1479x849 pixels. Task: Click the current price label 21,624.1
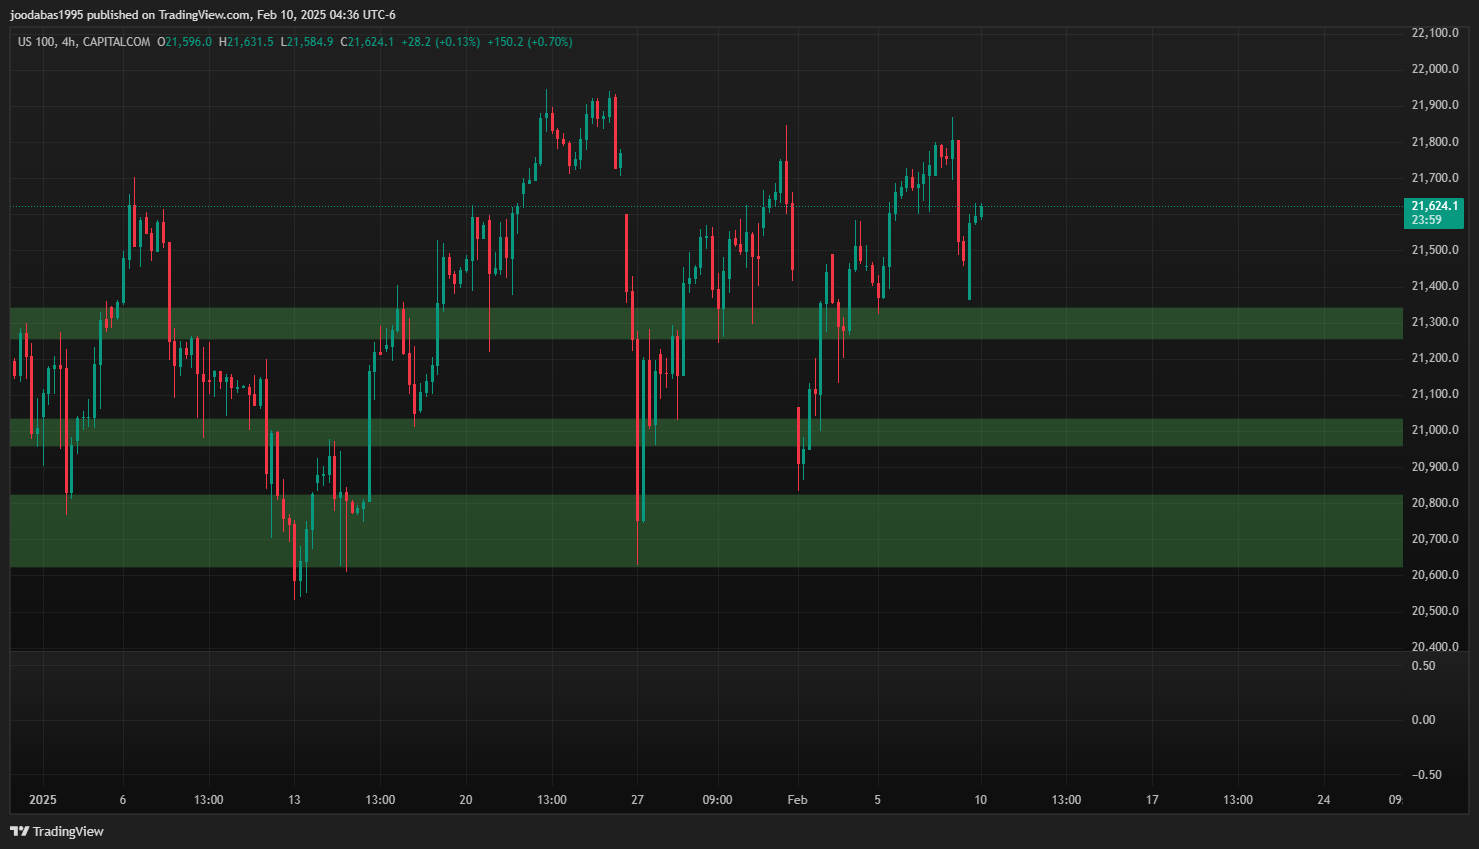tap(1434, 206)
